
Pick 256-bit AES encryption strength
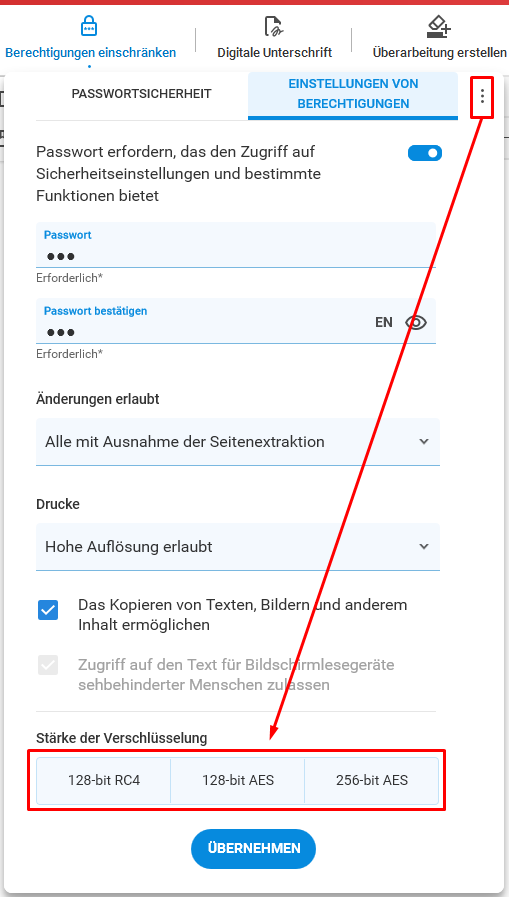[x=372, y=780]
